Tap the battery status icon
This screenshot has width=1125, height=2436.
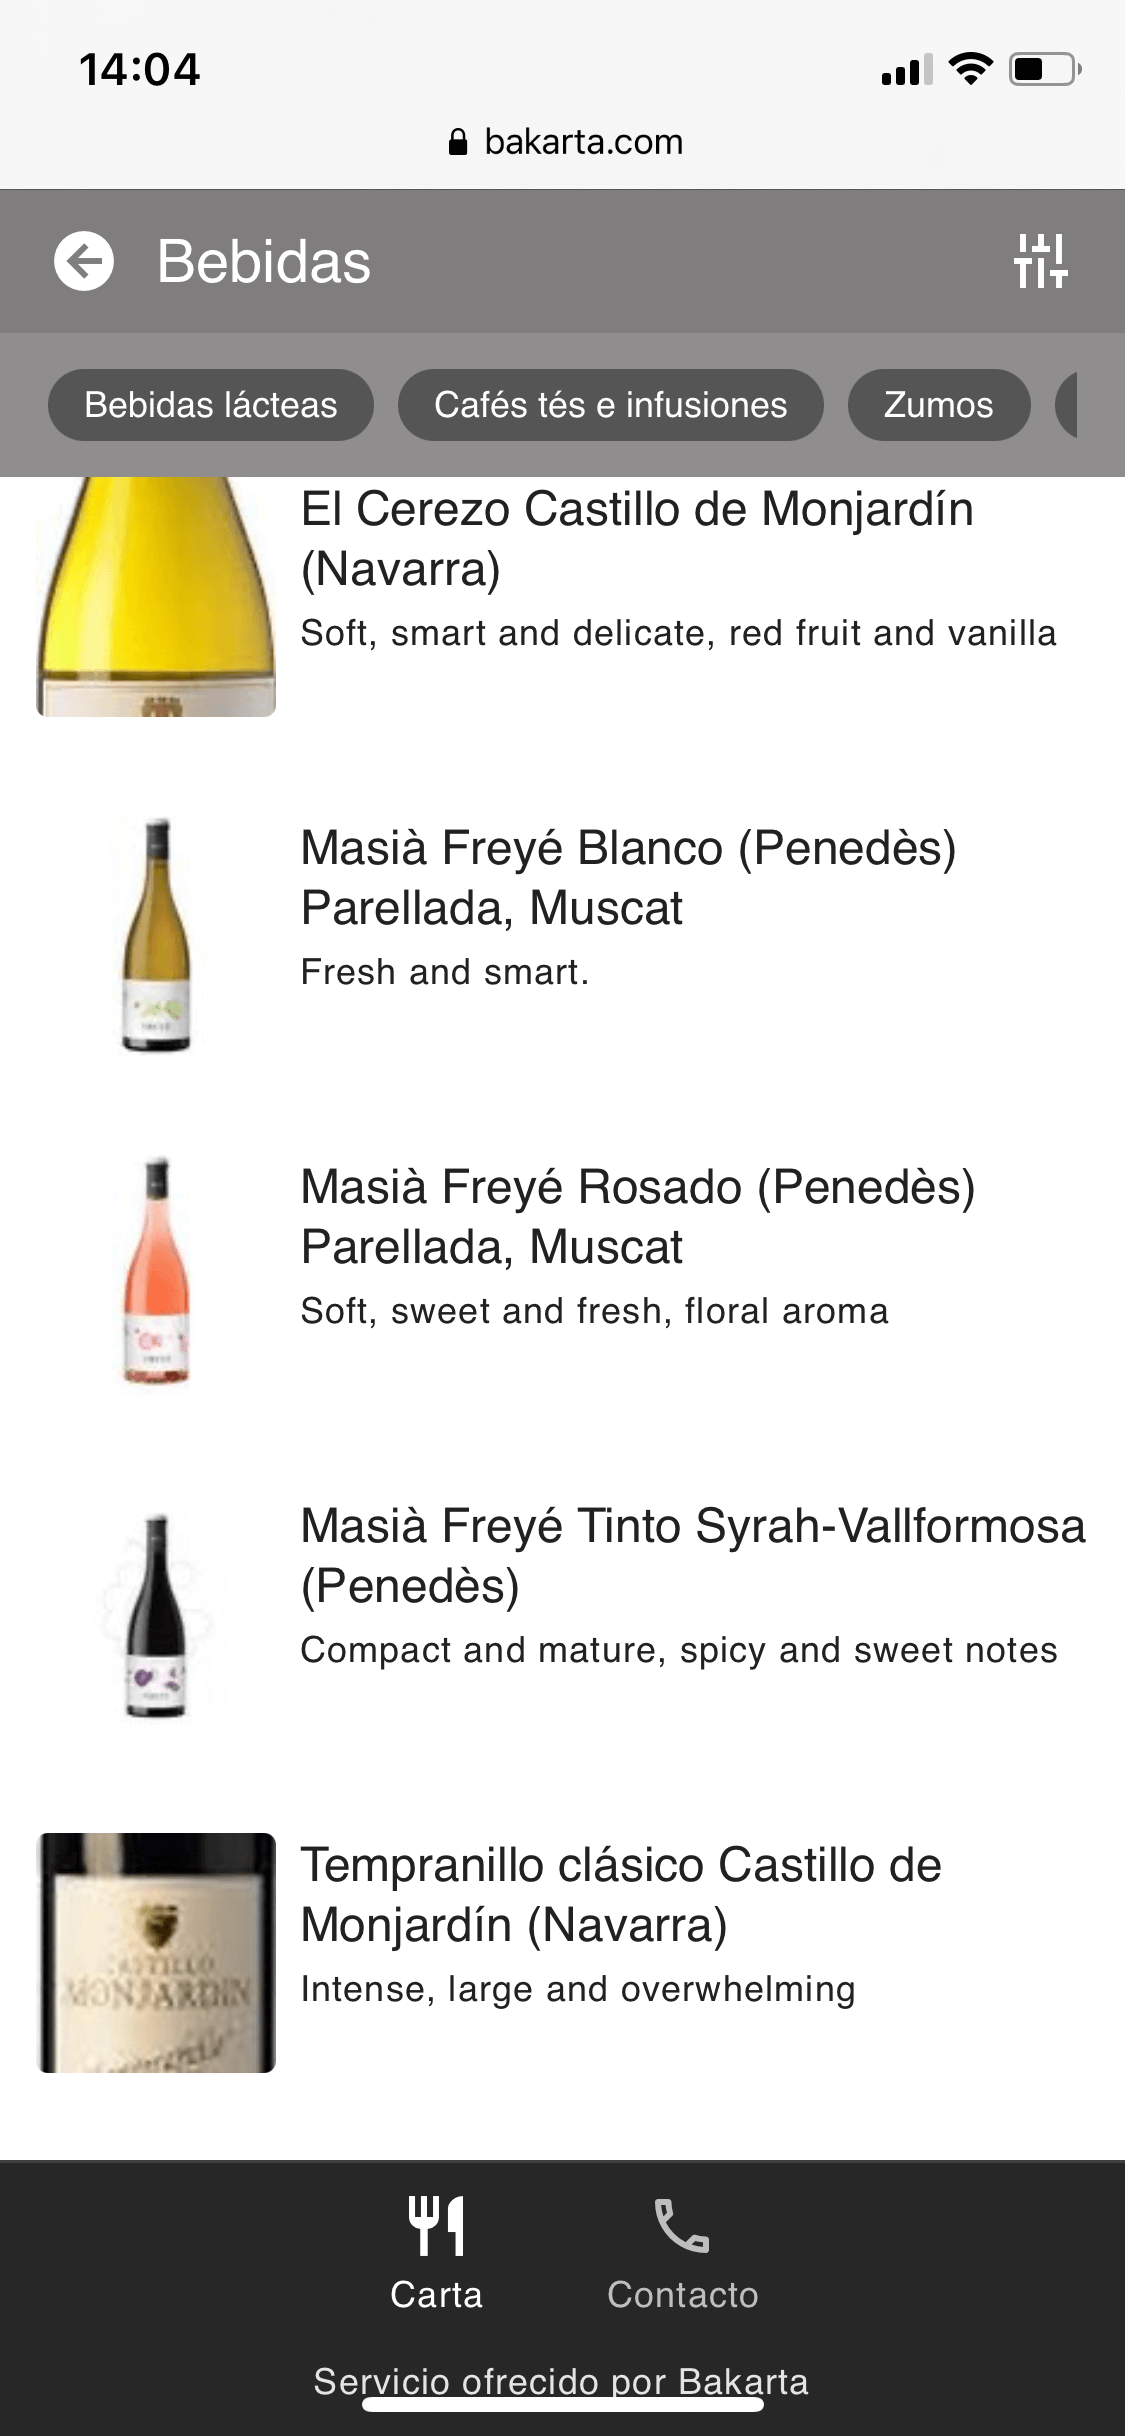1044,69
